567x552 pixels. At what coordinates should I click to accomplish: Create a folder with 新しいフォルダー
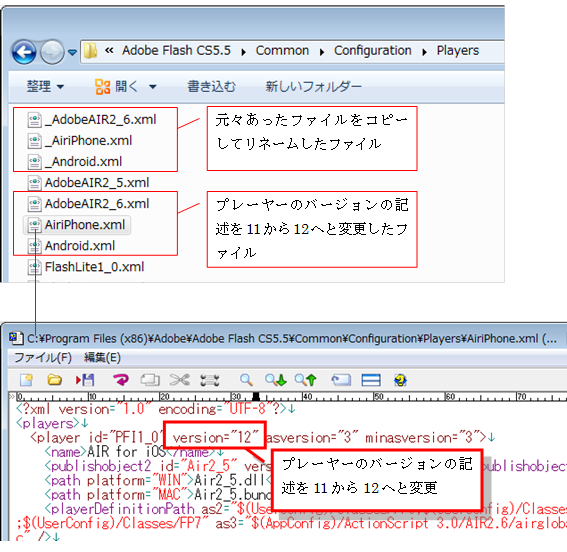click(x=314, y=87)
